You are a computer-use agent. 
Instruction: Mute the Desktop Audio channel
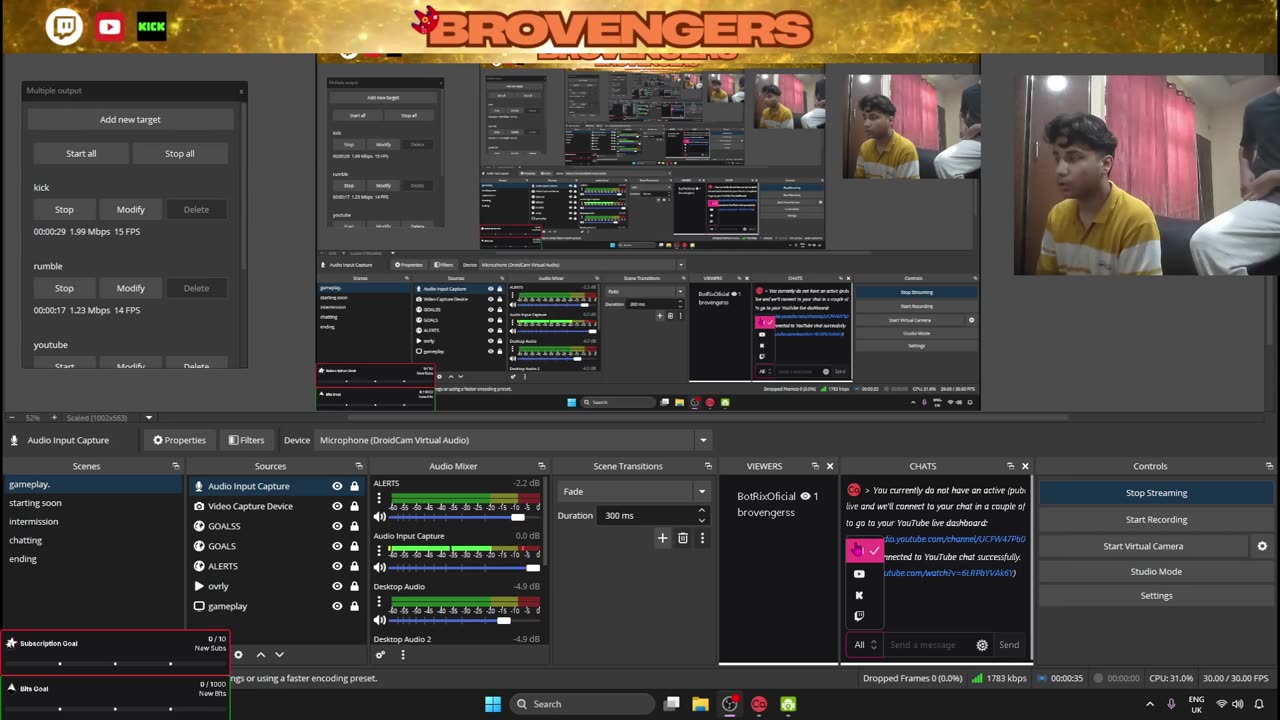pos(380,620)
